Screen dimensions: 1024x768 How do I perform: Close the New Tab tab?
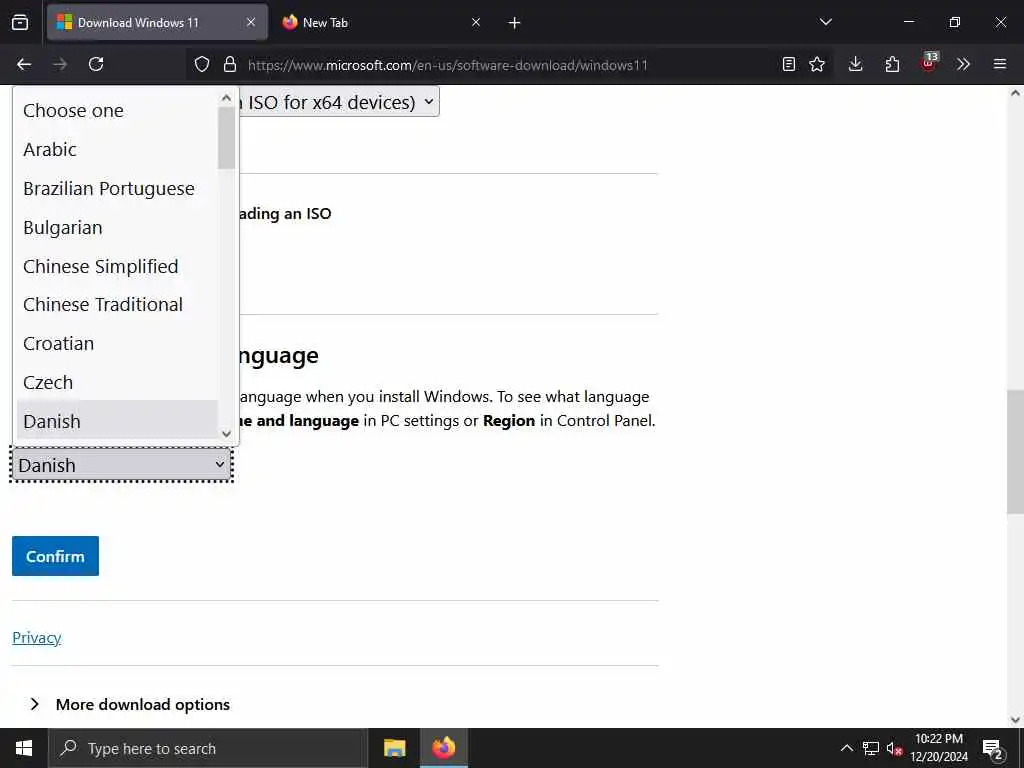click(x=476, y=23)
